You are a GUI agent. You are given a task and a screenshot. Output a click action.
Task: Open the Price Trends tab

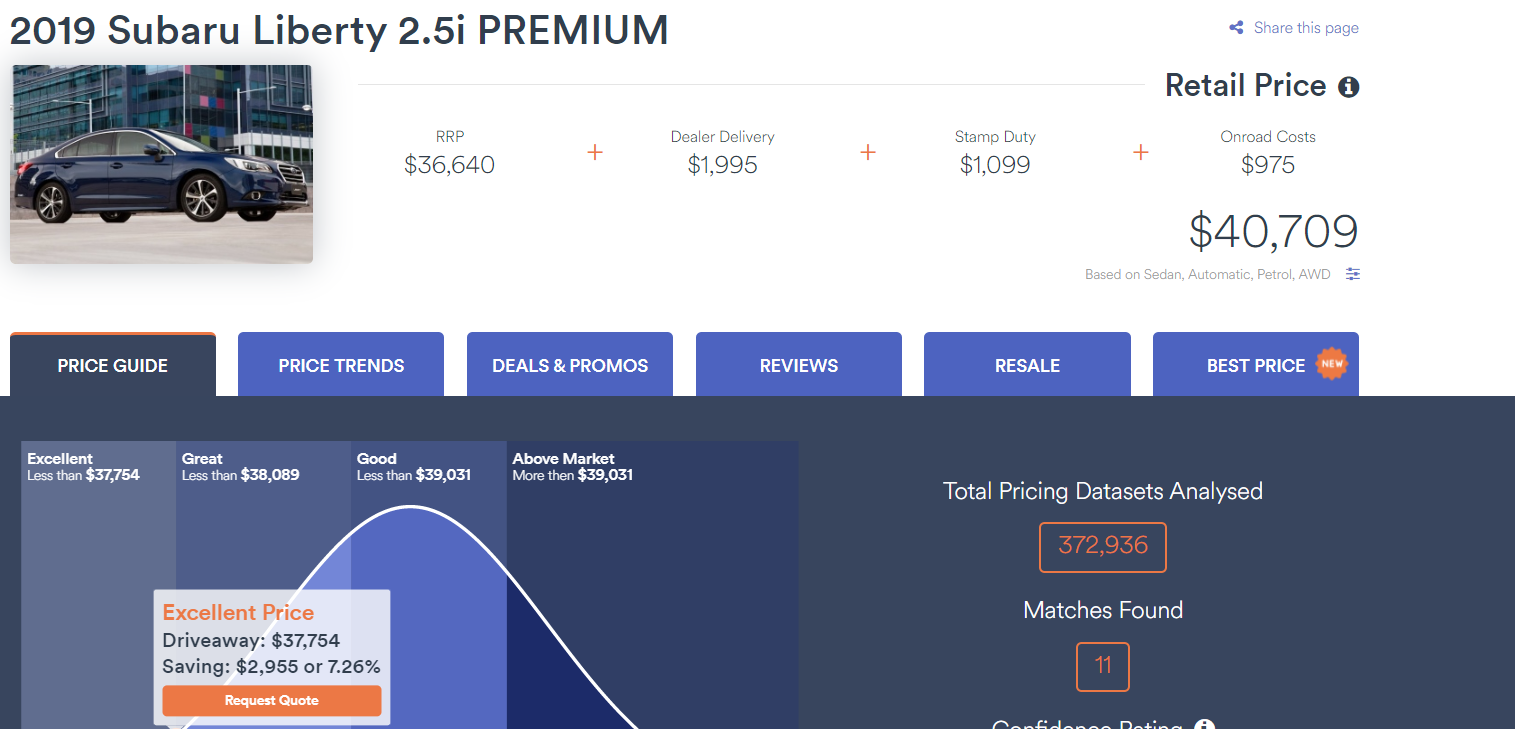click(x=341, y=365)
